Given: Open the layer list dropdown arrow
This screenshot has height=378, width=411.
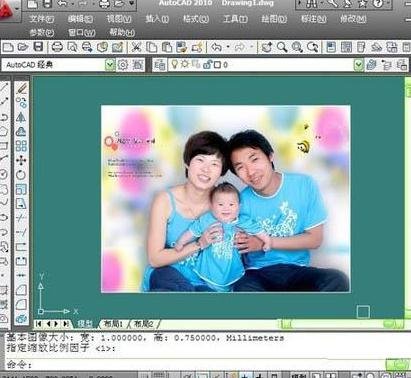Looking at the screenshot, I should click(358, 65).
